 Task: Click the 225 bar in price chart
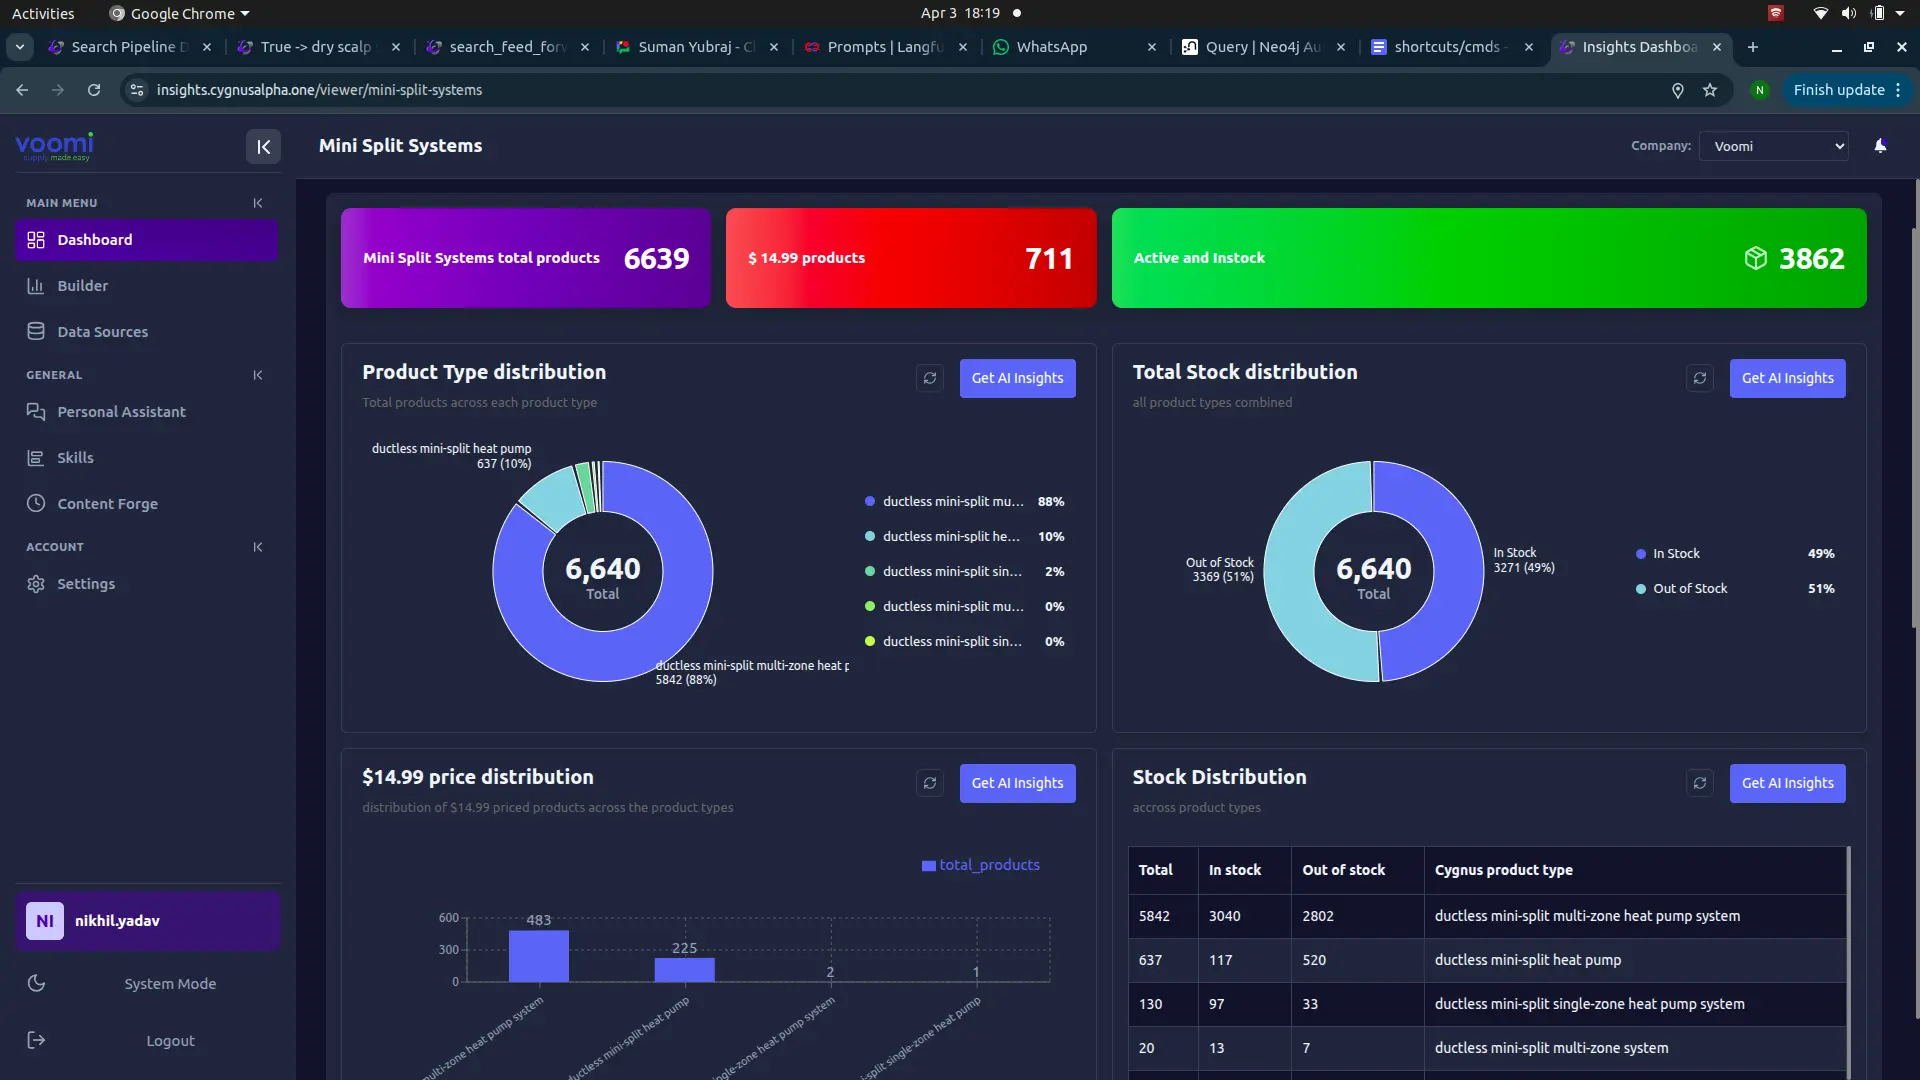pos(684,970)
